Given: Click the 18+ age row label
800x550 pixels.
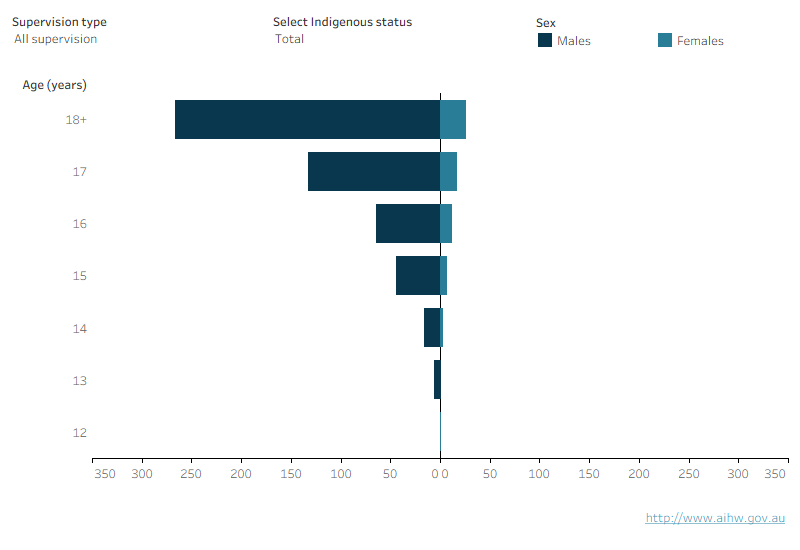Looking at the screenshot, I should tap(76, 120).
